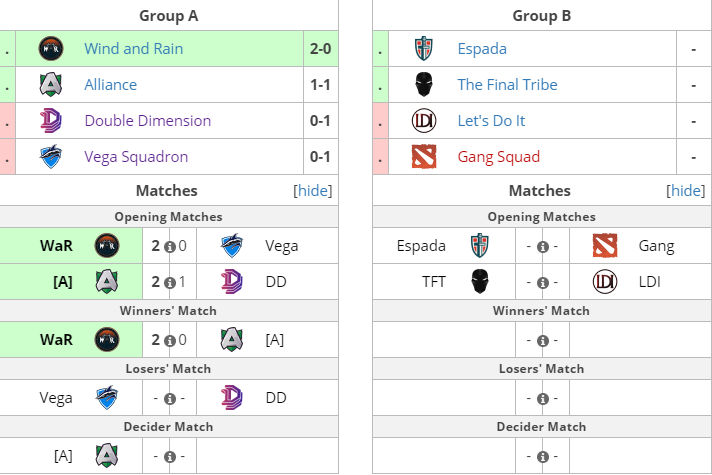
Task: Open info icon for Alliance vs DD opening match
Action: (170, 283)
